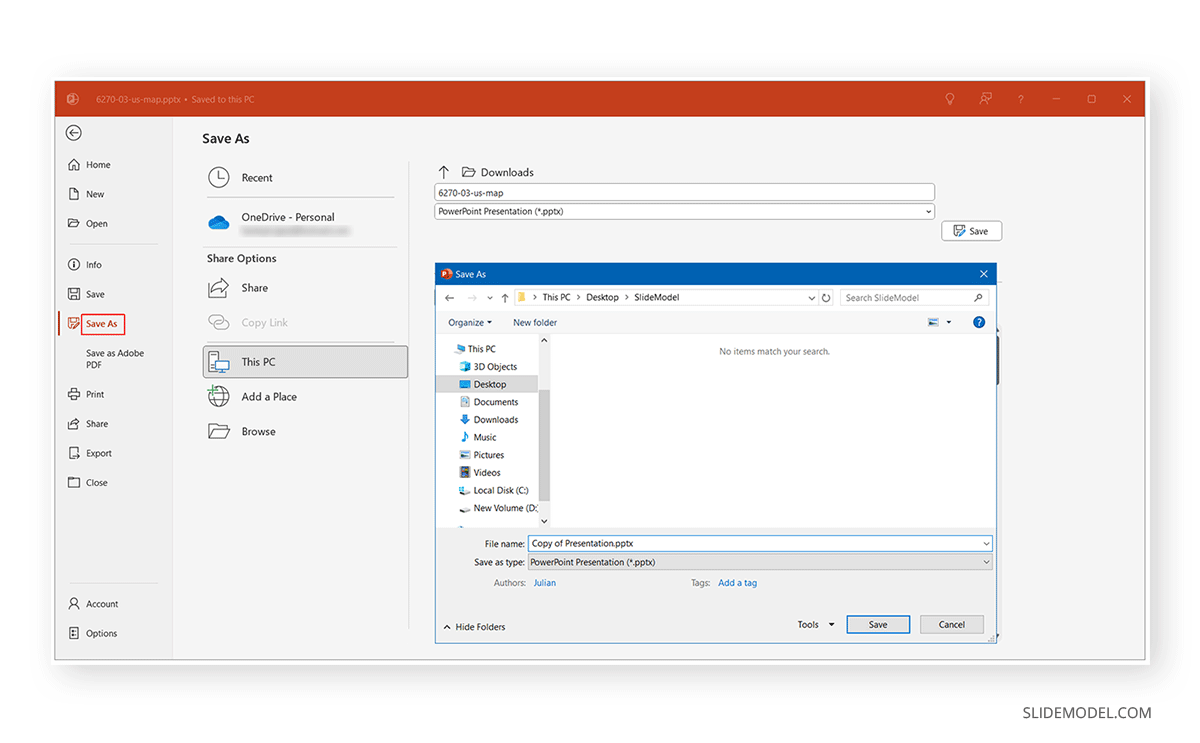Open the Export menu item
This screenshot has height=743, width=1200.
98,453
